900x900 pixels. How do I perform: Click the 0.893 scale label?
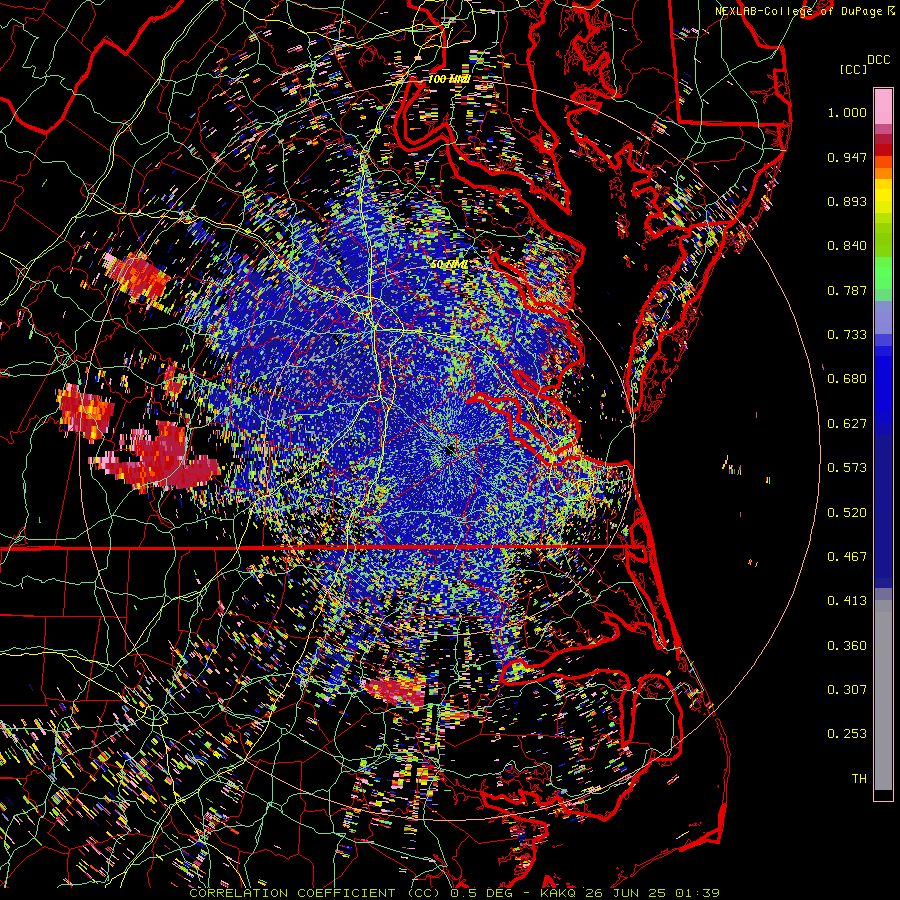(847, 201)
